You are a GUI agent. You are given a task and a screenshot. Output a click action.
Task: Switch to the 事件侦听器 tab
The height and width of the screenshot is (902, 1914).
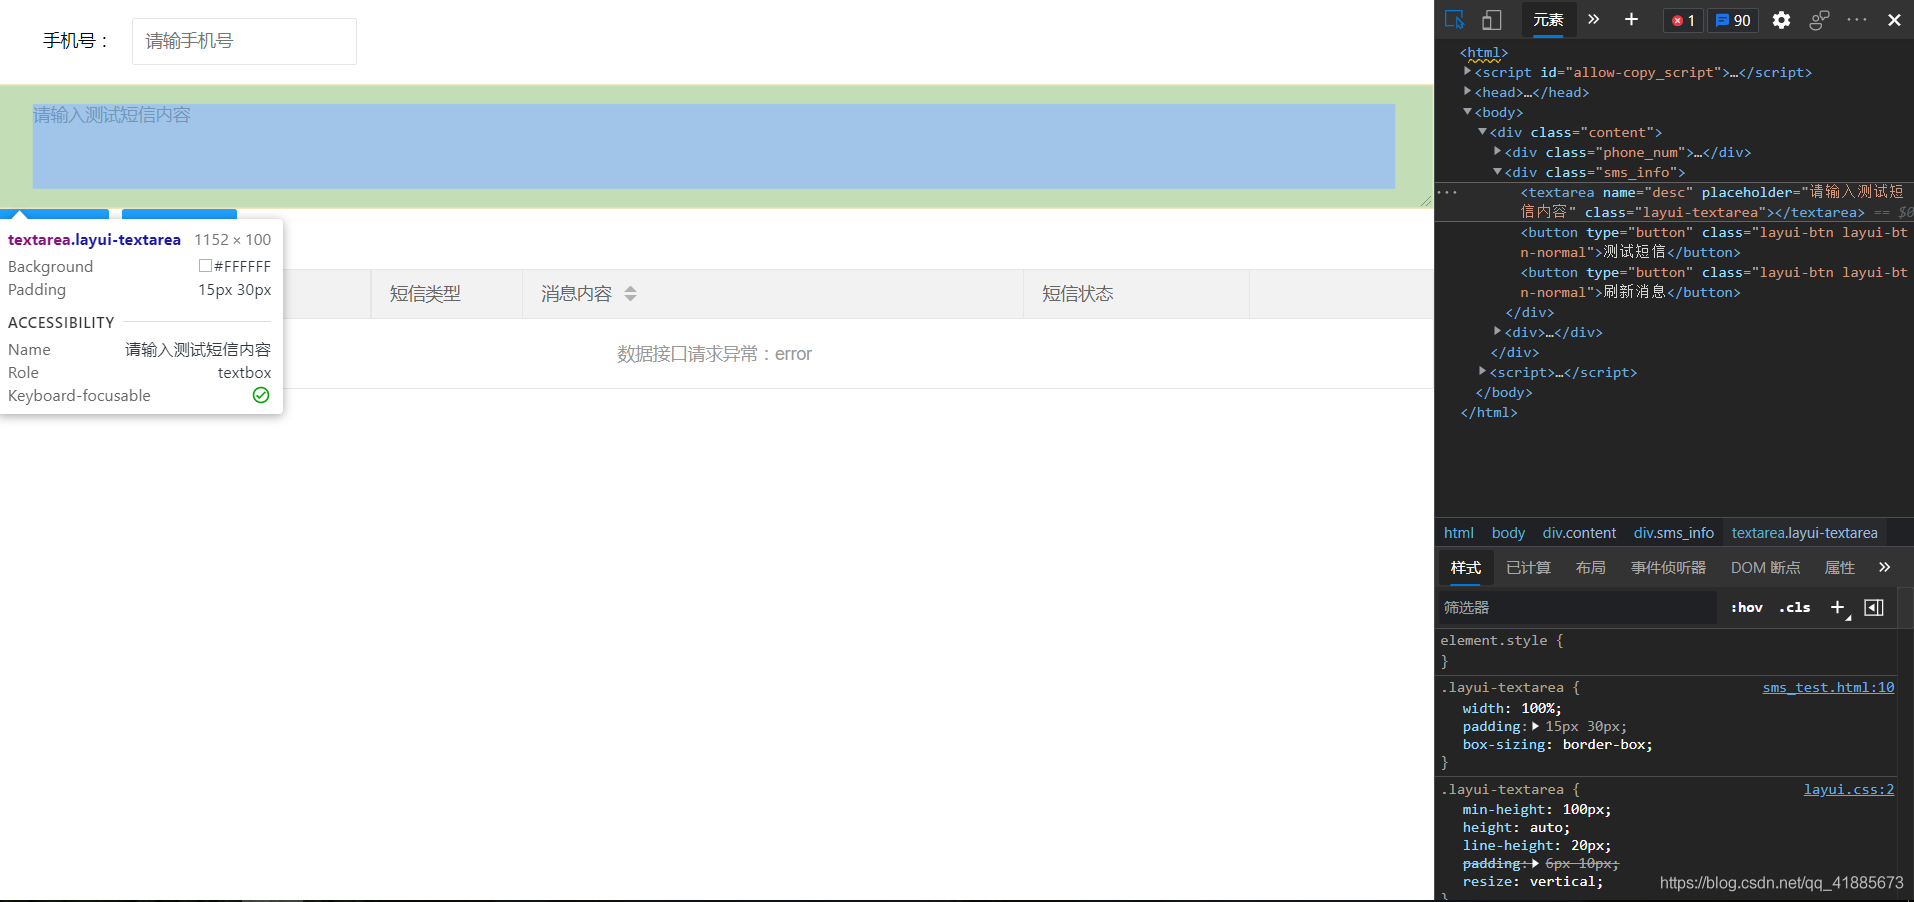click(1668, 568)
